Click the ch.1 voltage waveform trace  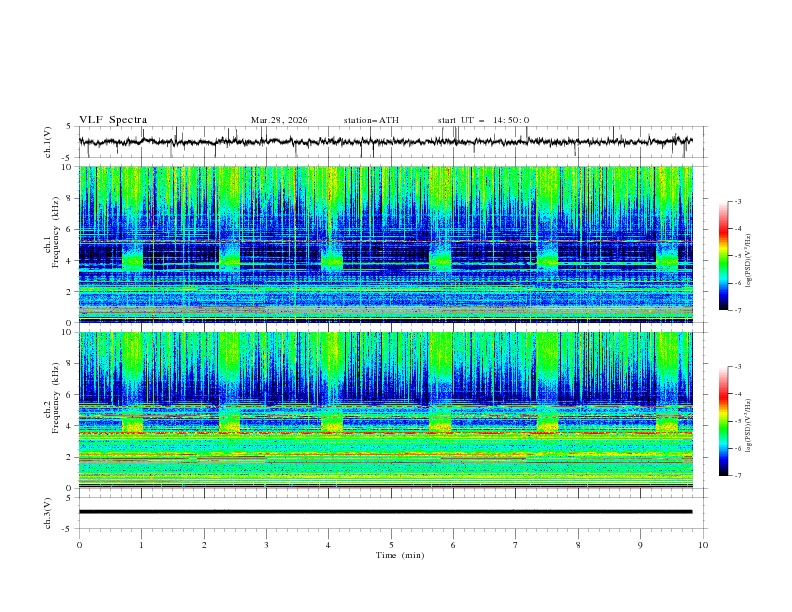pyautogui.click(x=385, y=141)
